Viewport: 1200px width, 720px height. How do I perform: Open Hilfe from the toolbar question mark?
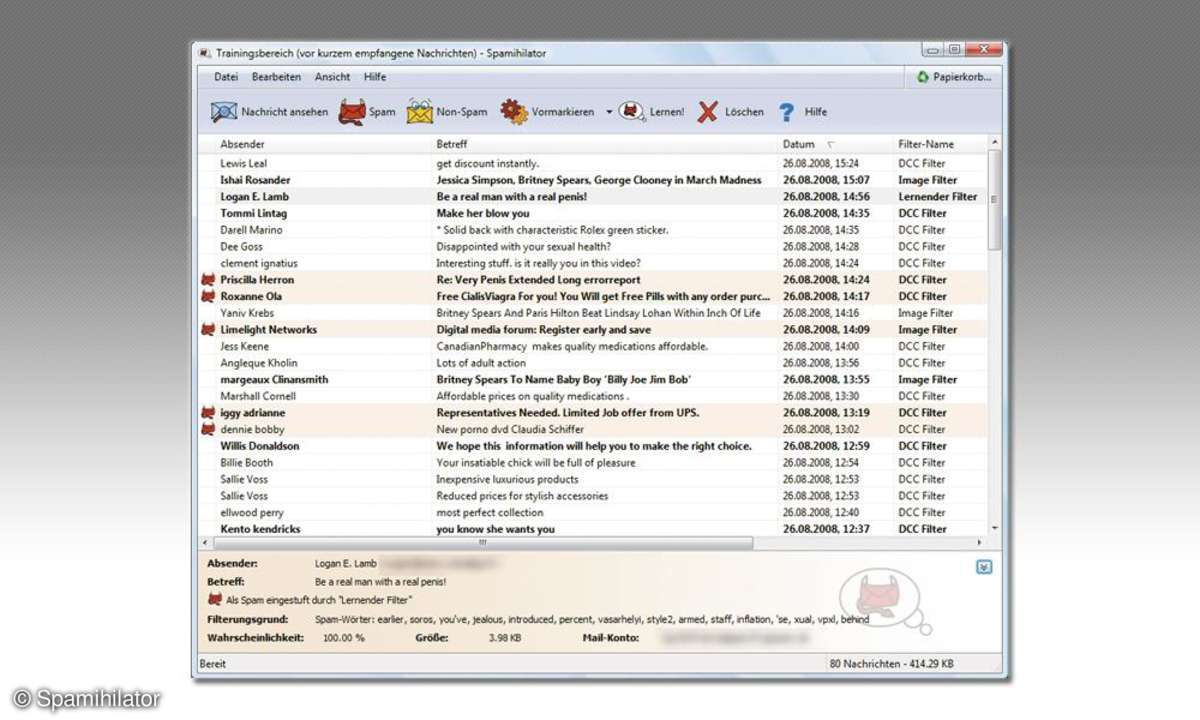click(802, 112)
